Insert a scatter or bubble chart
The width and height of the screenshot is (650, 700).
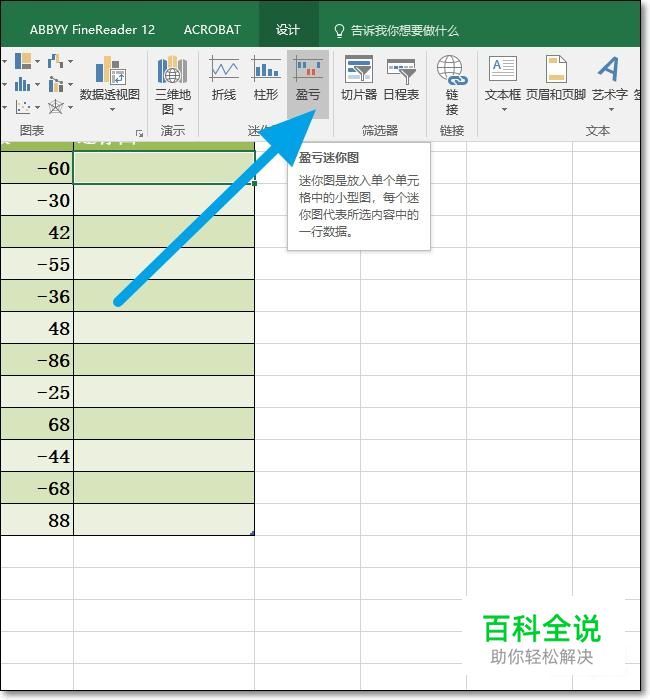[x=23, y=107]
